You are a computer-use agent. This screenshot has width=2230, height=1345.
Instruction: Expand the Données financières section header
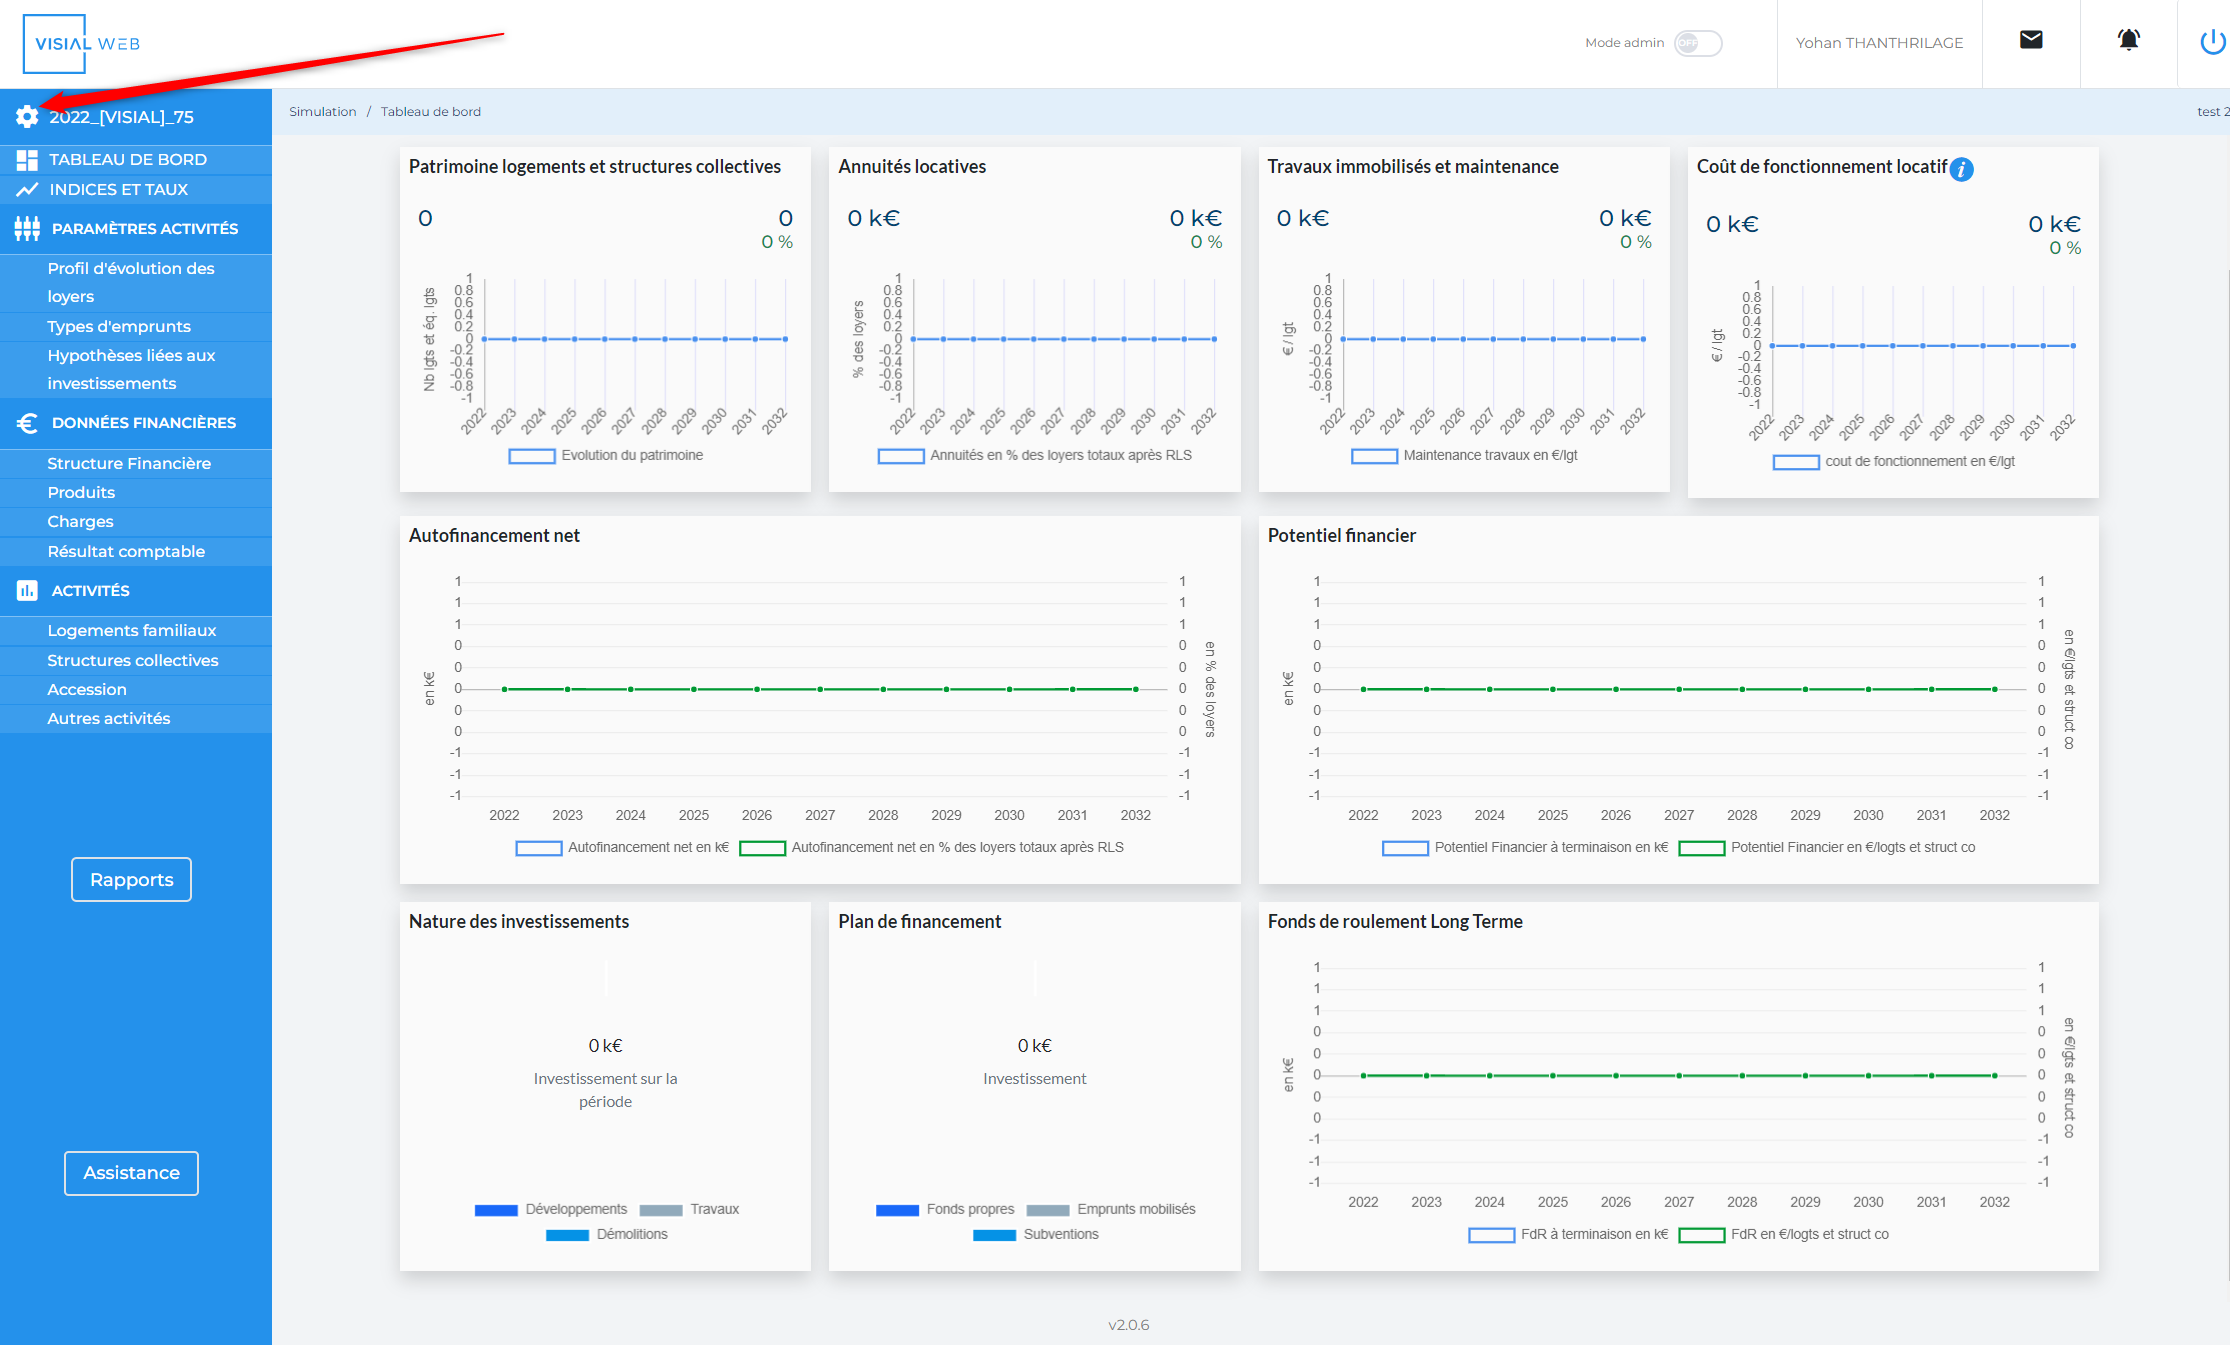tap(143, 423)
